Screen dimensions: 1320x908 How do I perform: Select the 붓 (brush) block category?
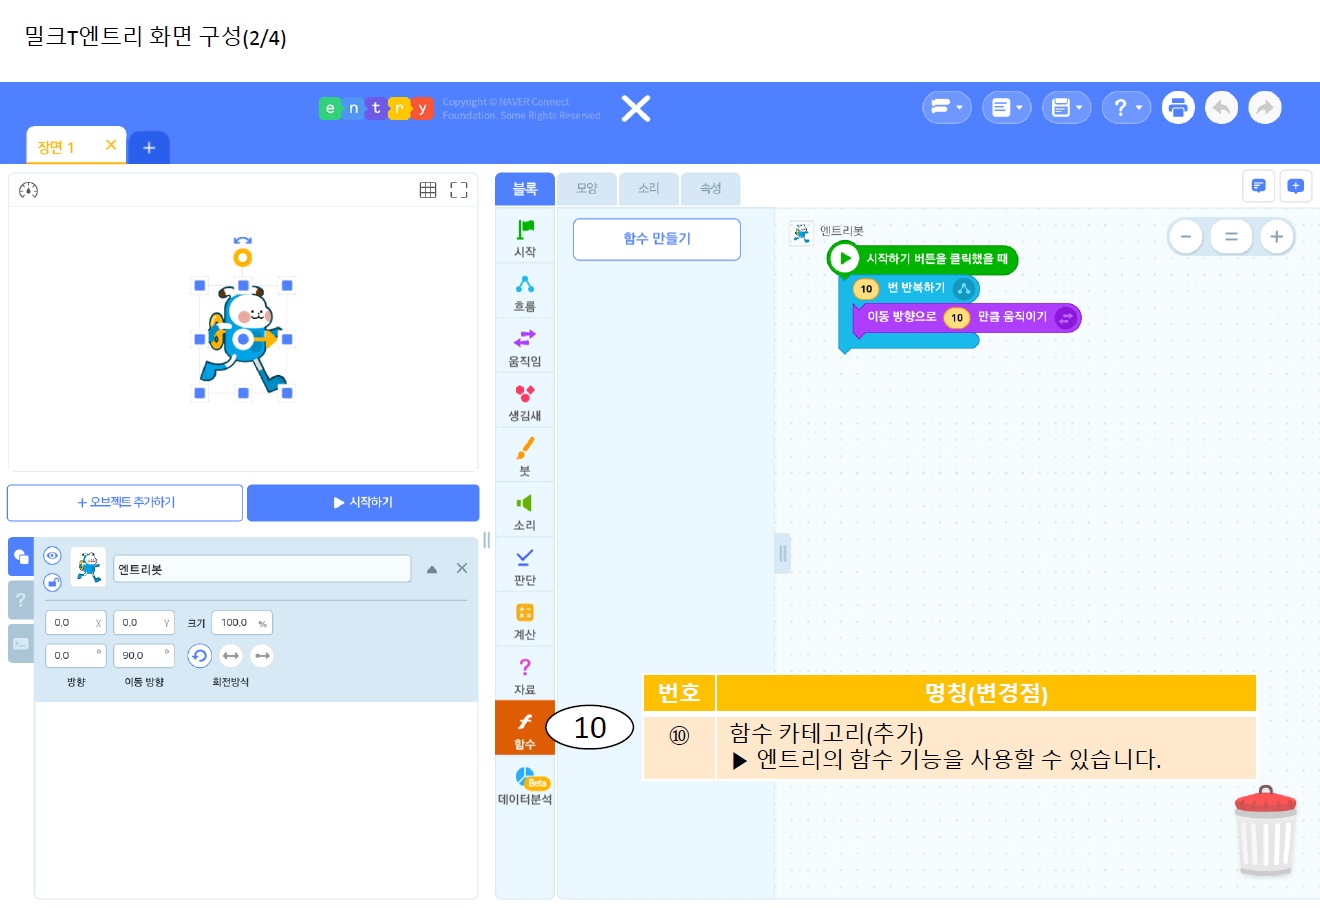coord(524,455)
